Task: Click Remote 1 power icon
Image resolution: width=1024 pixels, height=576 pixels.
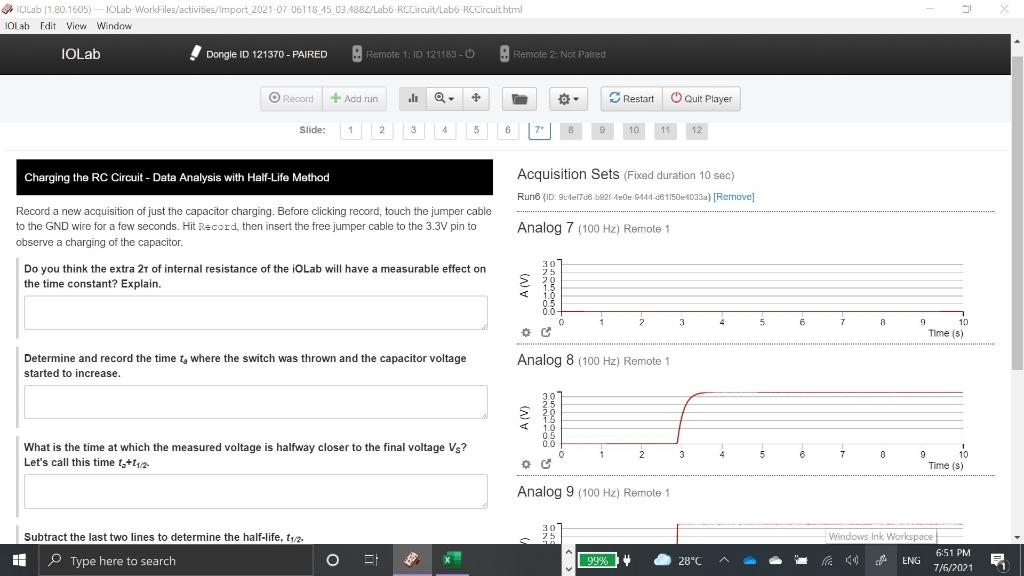Action: [470, 54]
